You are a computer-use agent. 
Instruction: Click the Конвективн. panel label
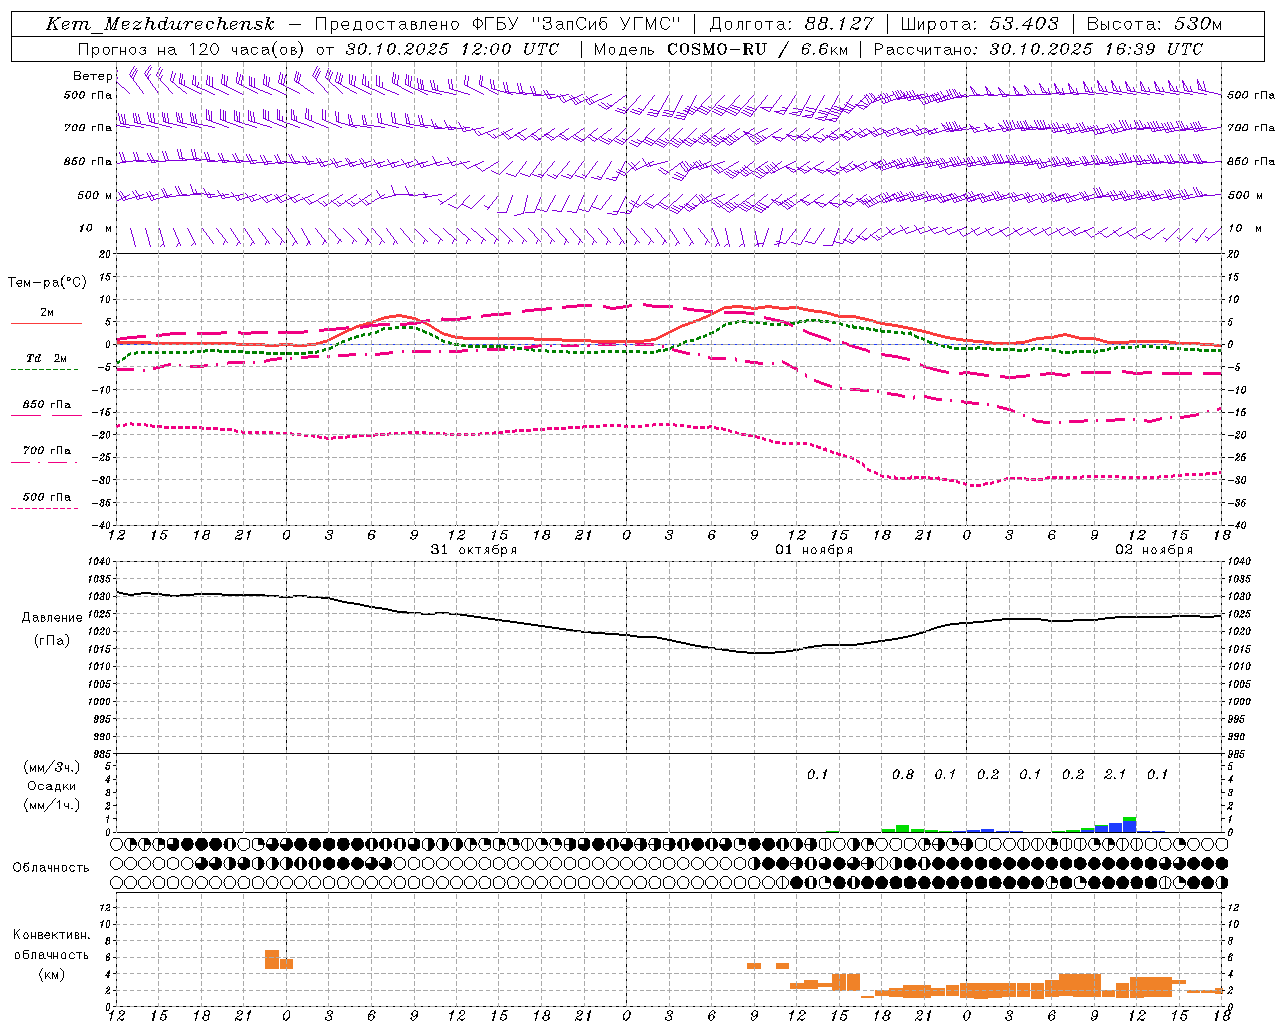(51, 935)
